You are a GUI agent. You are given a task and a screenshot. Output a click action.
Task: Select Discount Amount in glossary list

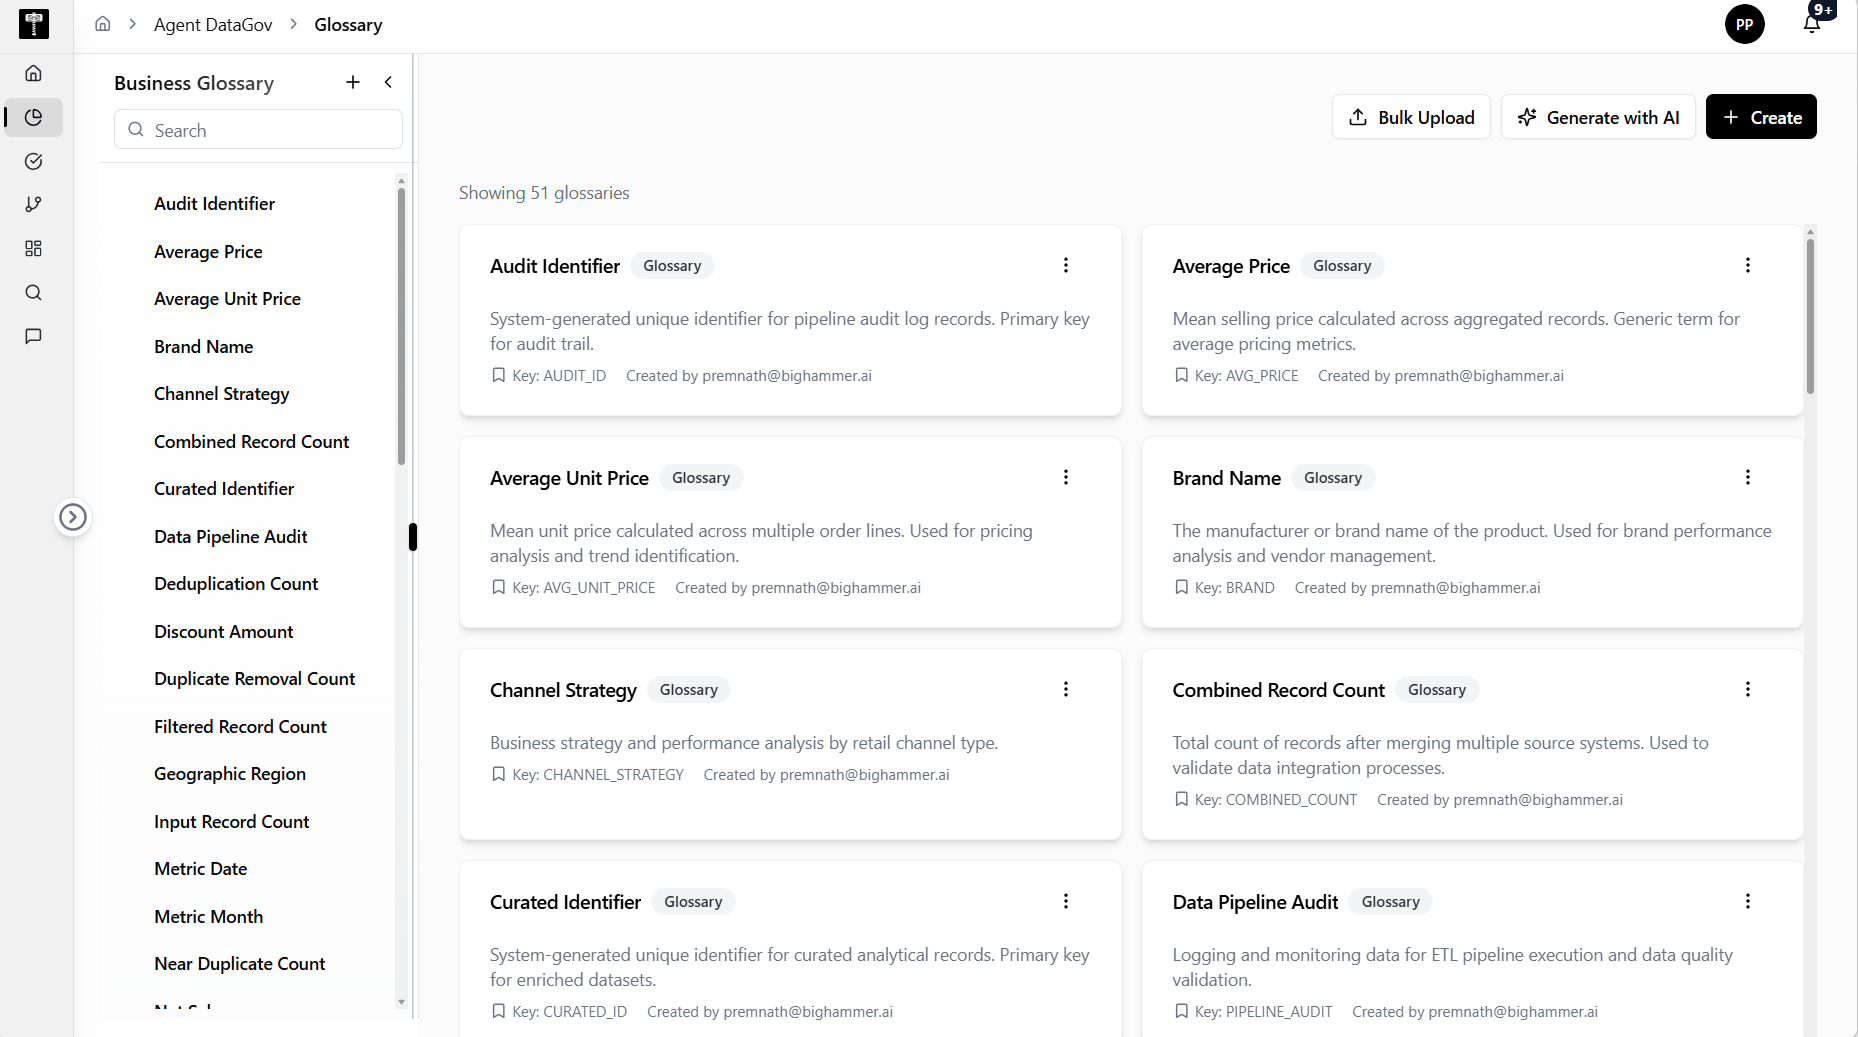[x=223, y=631]
